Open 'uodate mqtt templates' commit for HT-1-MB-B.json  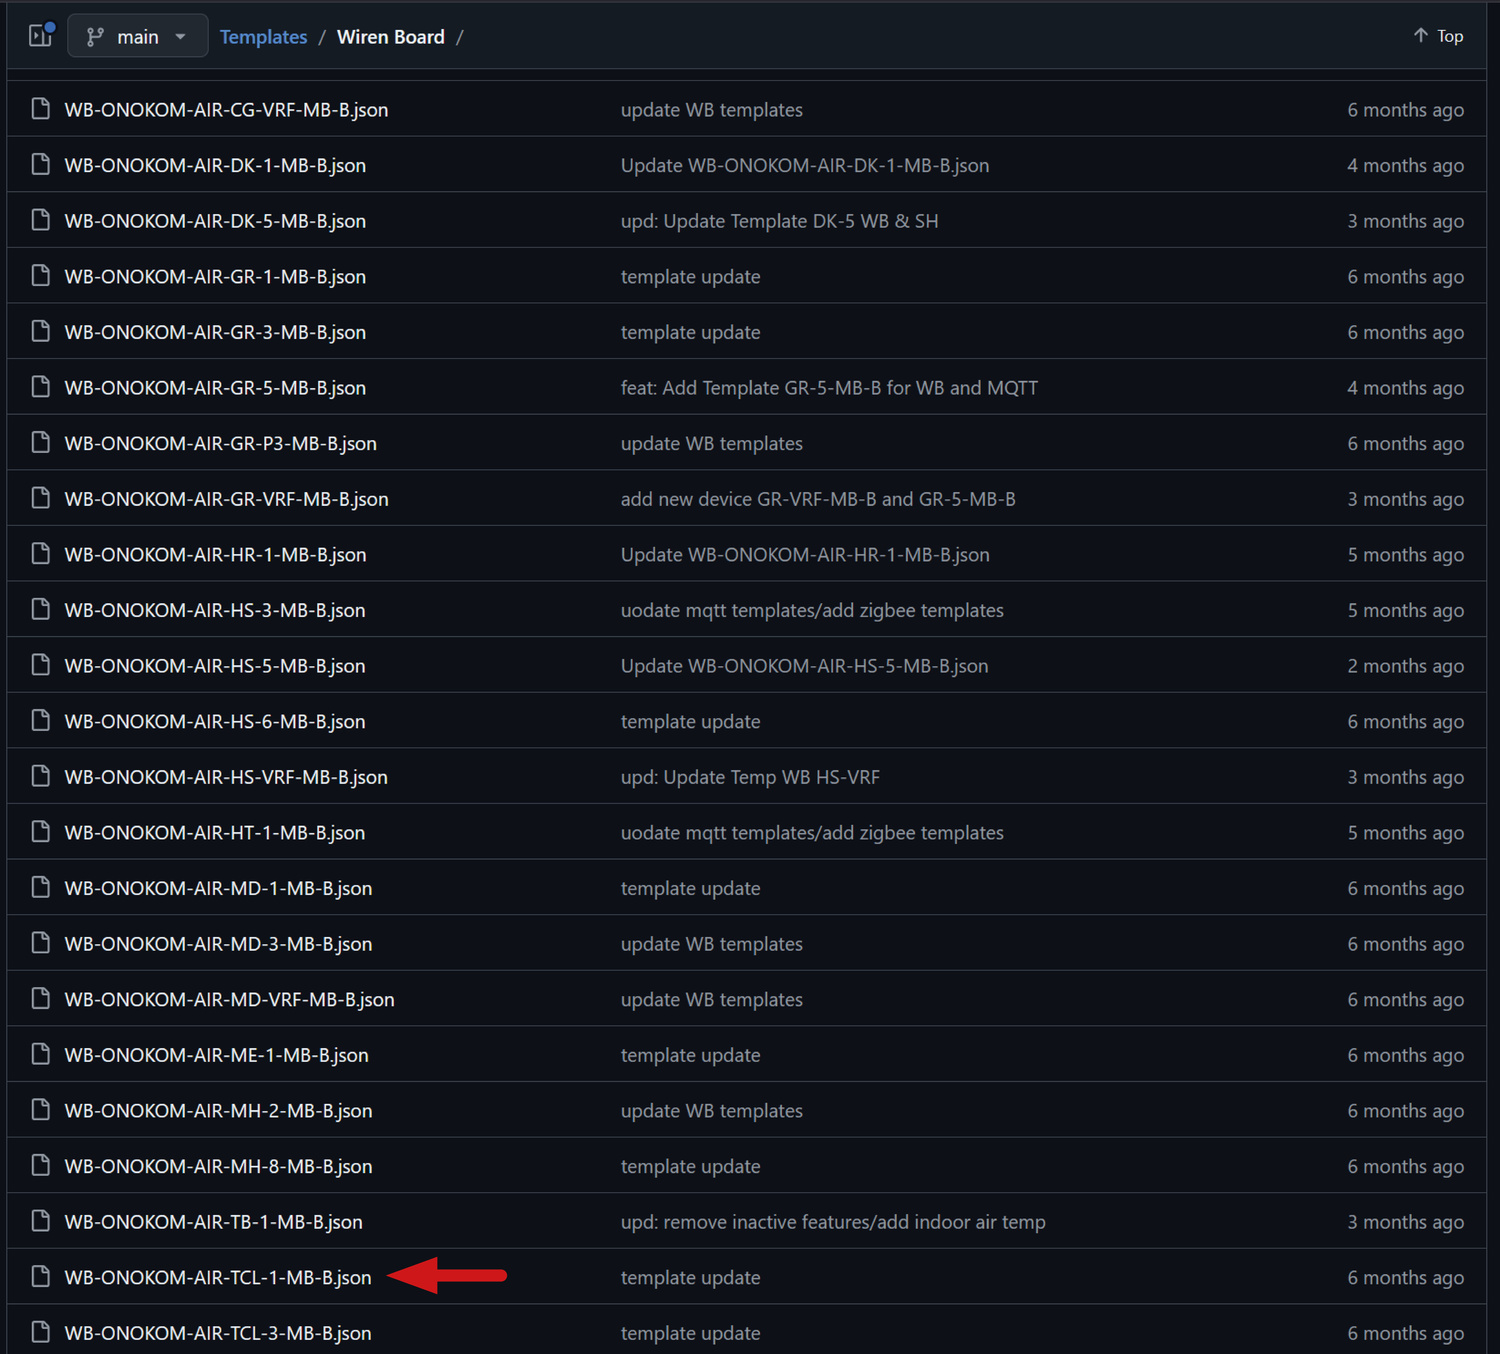pos(812,833)
